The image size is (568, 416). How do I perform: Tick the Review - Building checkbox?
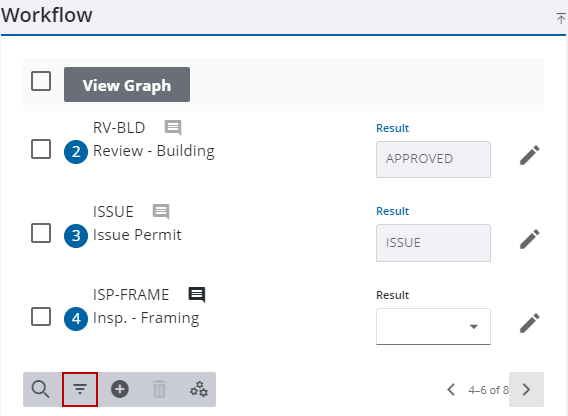pyautogui.click(x=41, y=149)
